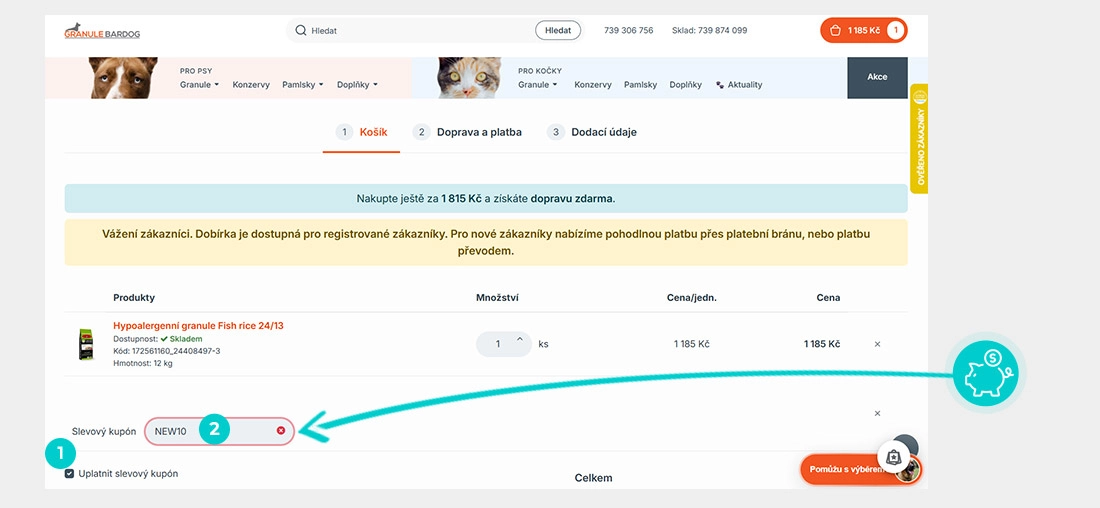
Task: Open the Akce promotions button
Action: click(877, 77)
